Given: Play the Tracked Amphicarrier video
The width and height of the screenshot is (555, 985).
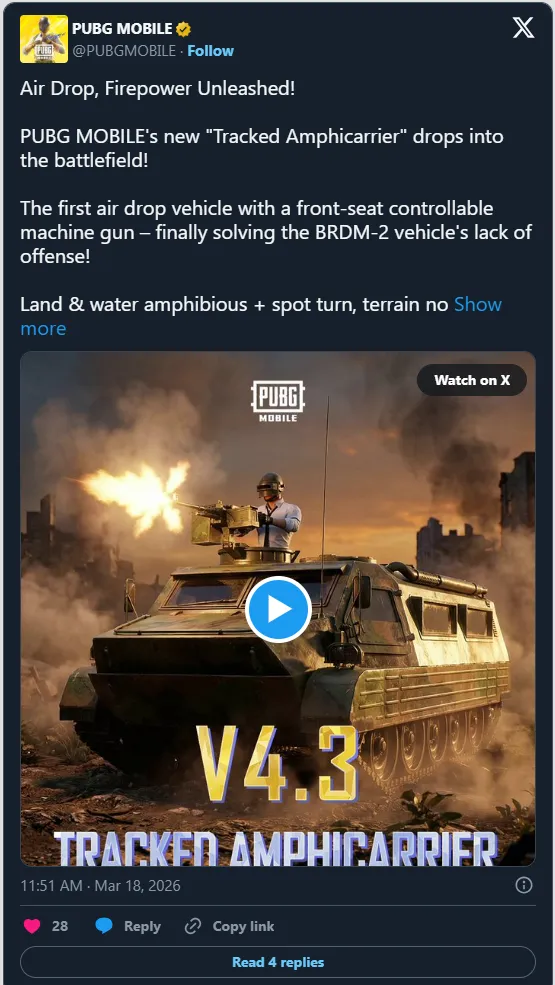Looking at the screenshot, I should pos(278,609).
